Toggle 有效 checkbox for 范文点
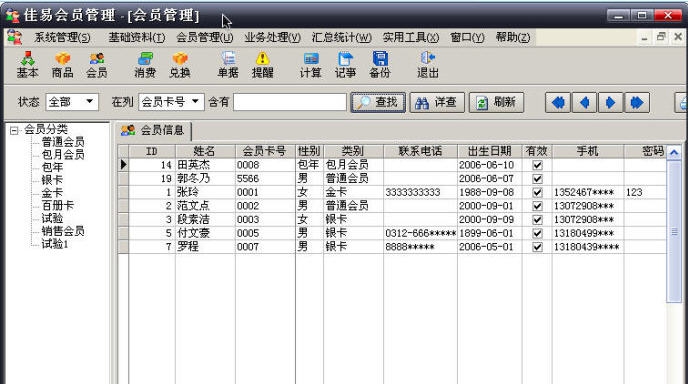 (x=537, y=206)
